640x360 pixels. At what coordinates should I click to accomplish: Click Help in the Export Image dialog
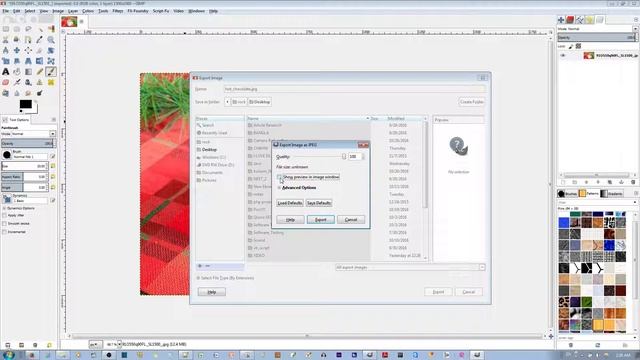[x=211, y=292]
